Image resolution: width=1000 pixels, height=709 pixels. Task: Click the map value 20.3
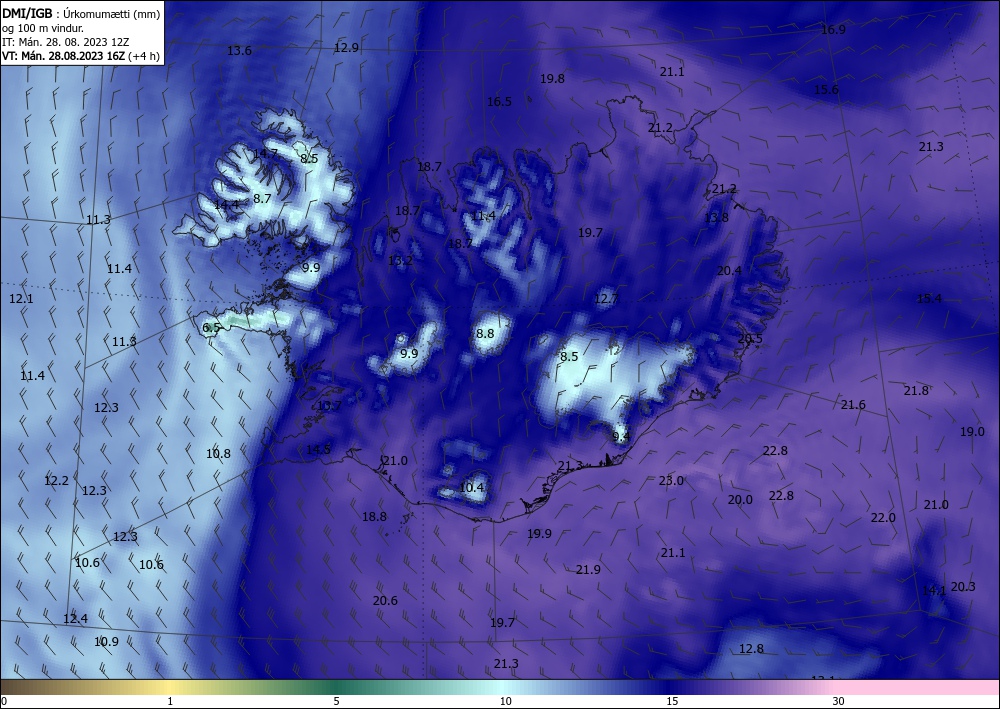pos(963,587)
